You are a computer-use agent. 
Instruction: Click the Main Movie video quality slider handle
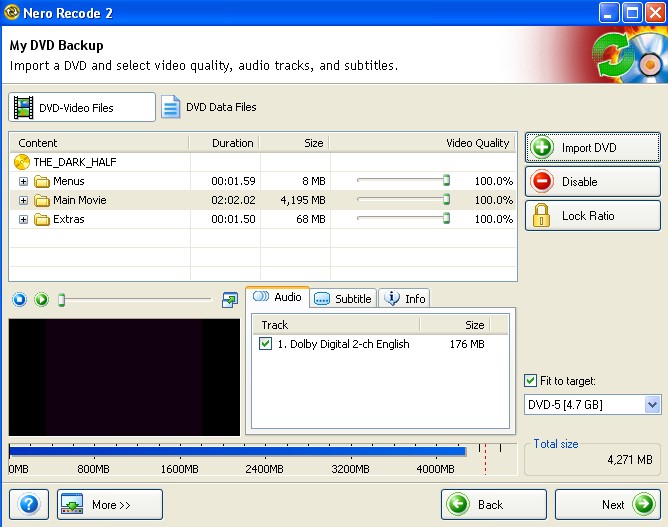(x=446, y=199)
